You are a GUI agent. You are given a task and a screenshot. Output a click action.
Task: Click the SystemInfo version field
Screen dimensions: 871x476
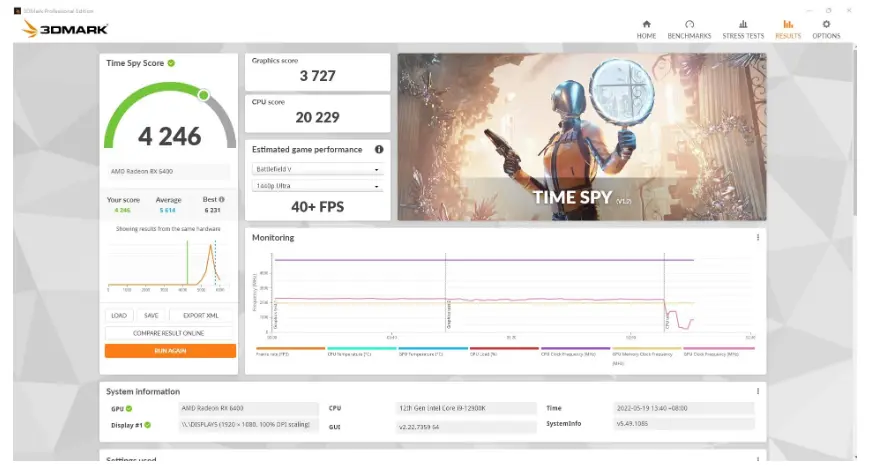pyautogui.click(x=683, y=424)
